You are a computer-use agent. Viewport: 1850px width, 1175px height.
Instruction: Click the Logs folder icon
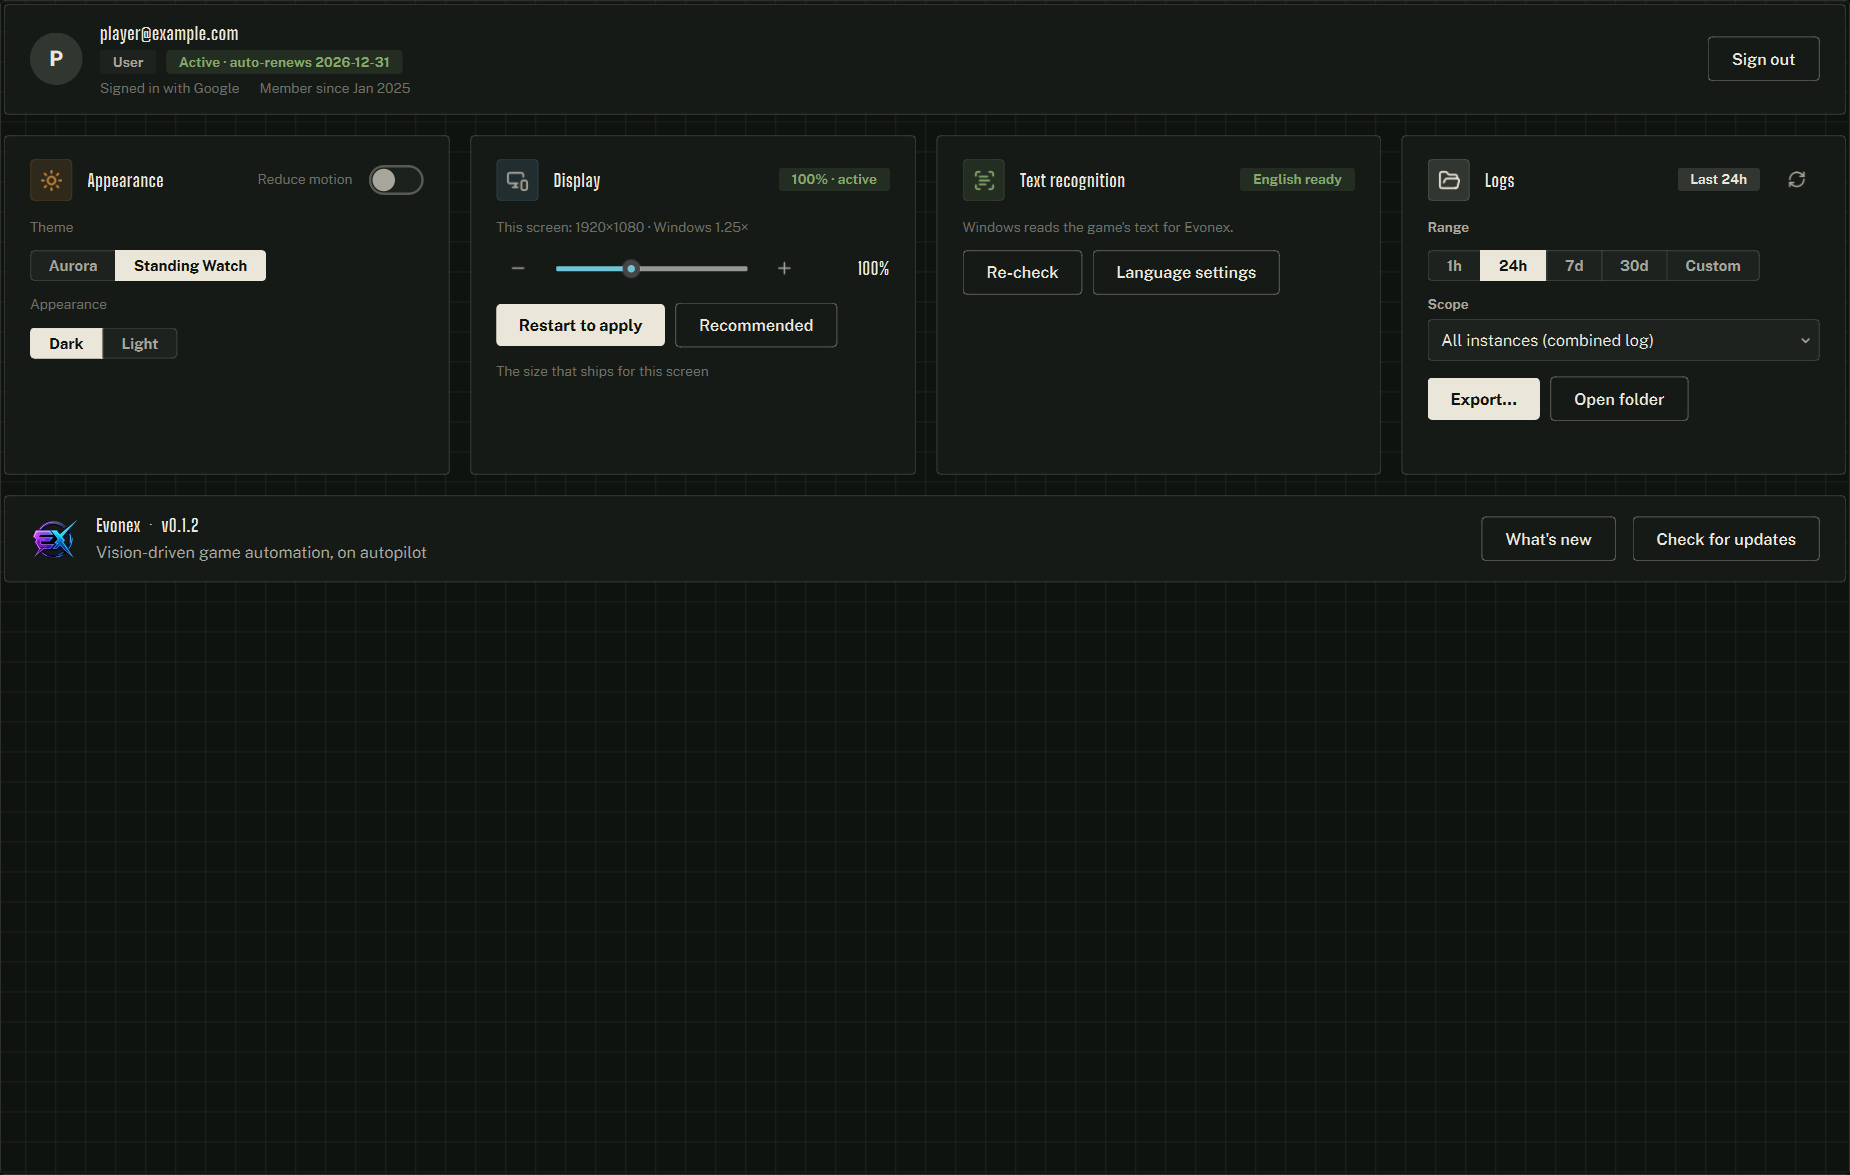point(1449,180)
